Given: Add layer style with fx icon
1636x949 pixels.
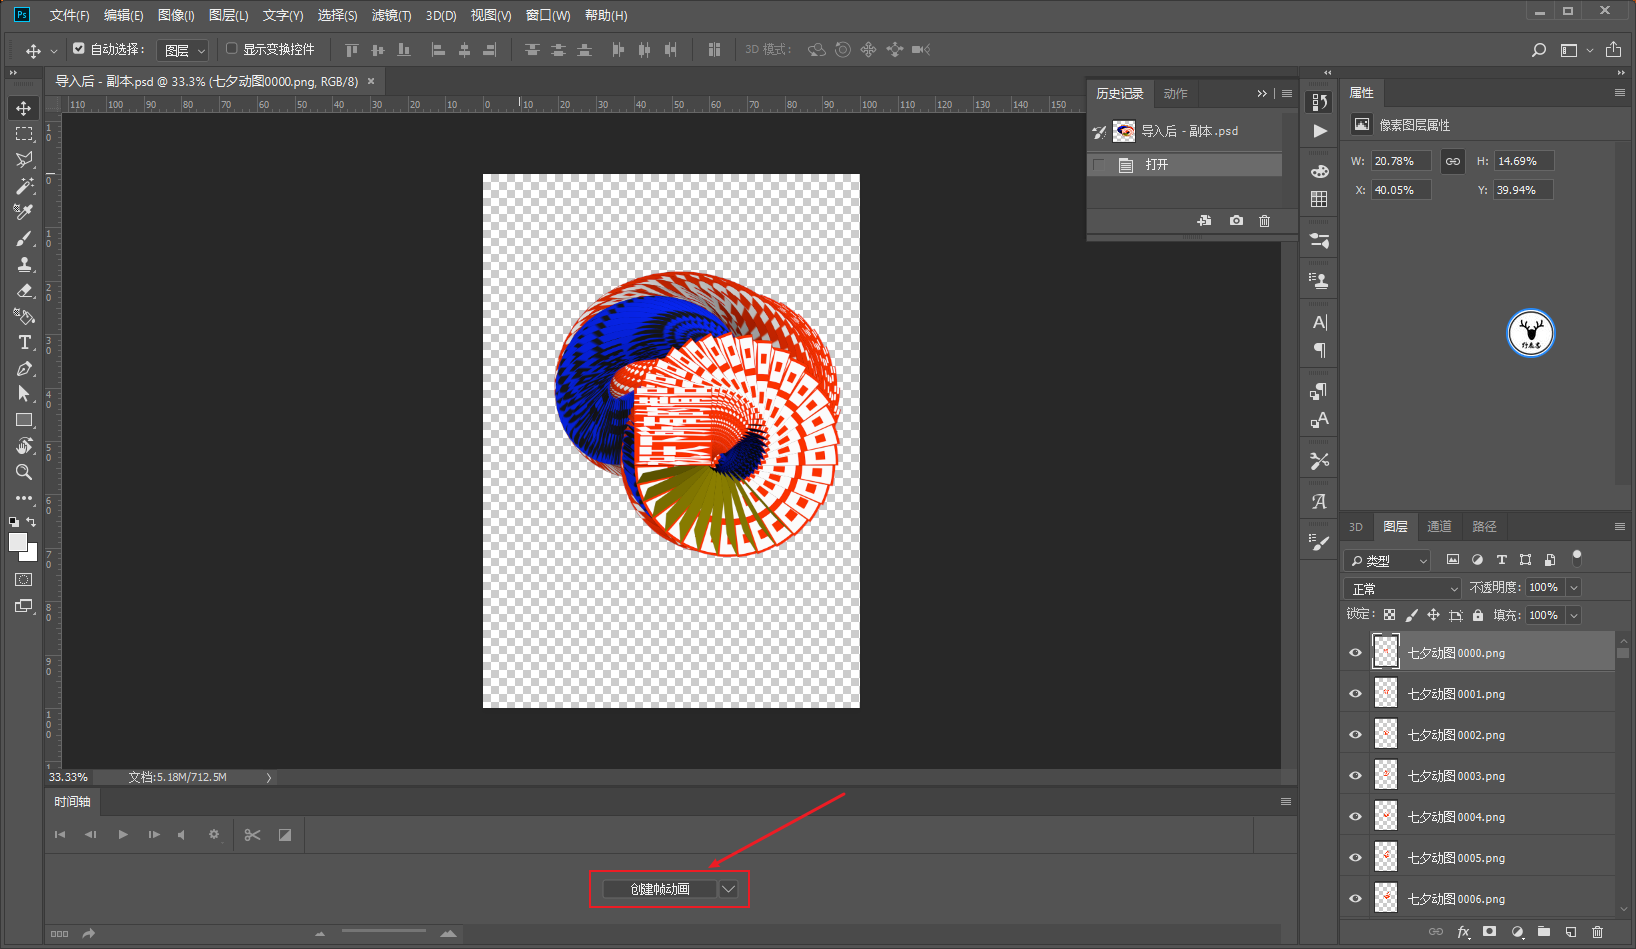Looking at the screenshot, I should click(x=1463, y=932).
